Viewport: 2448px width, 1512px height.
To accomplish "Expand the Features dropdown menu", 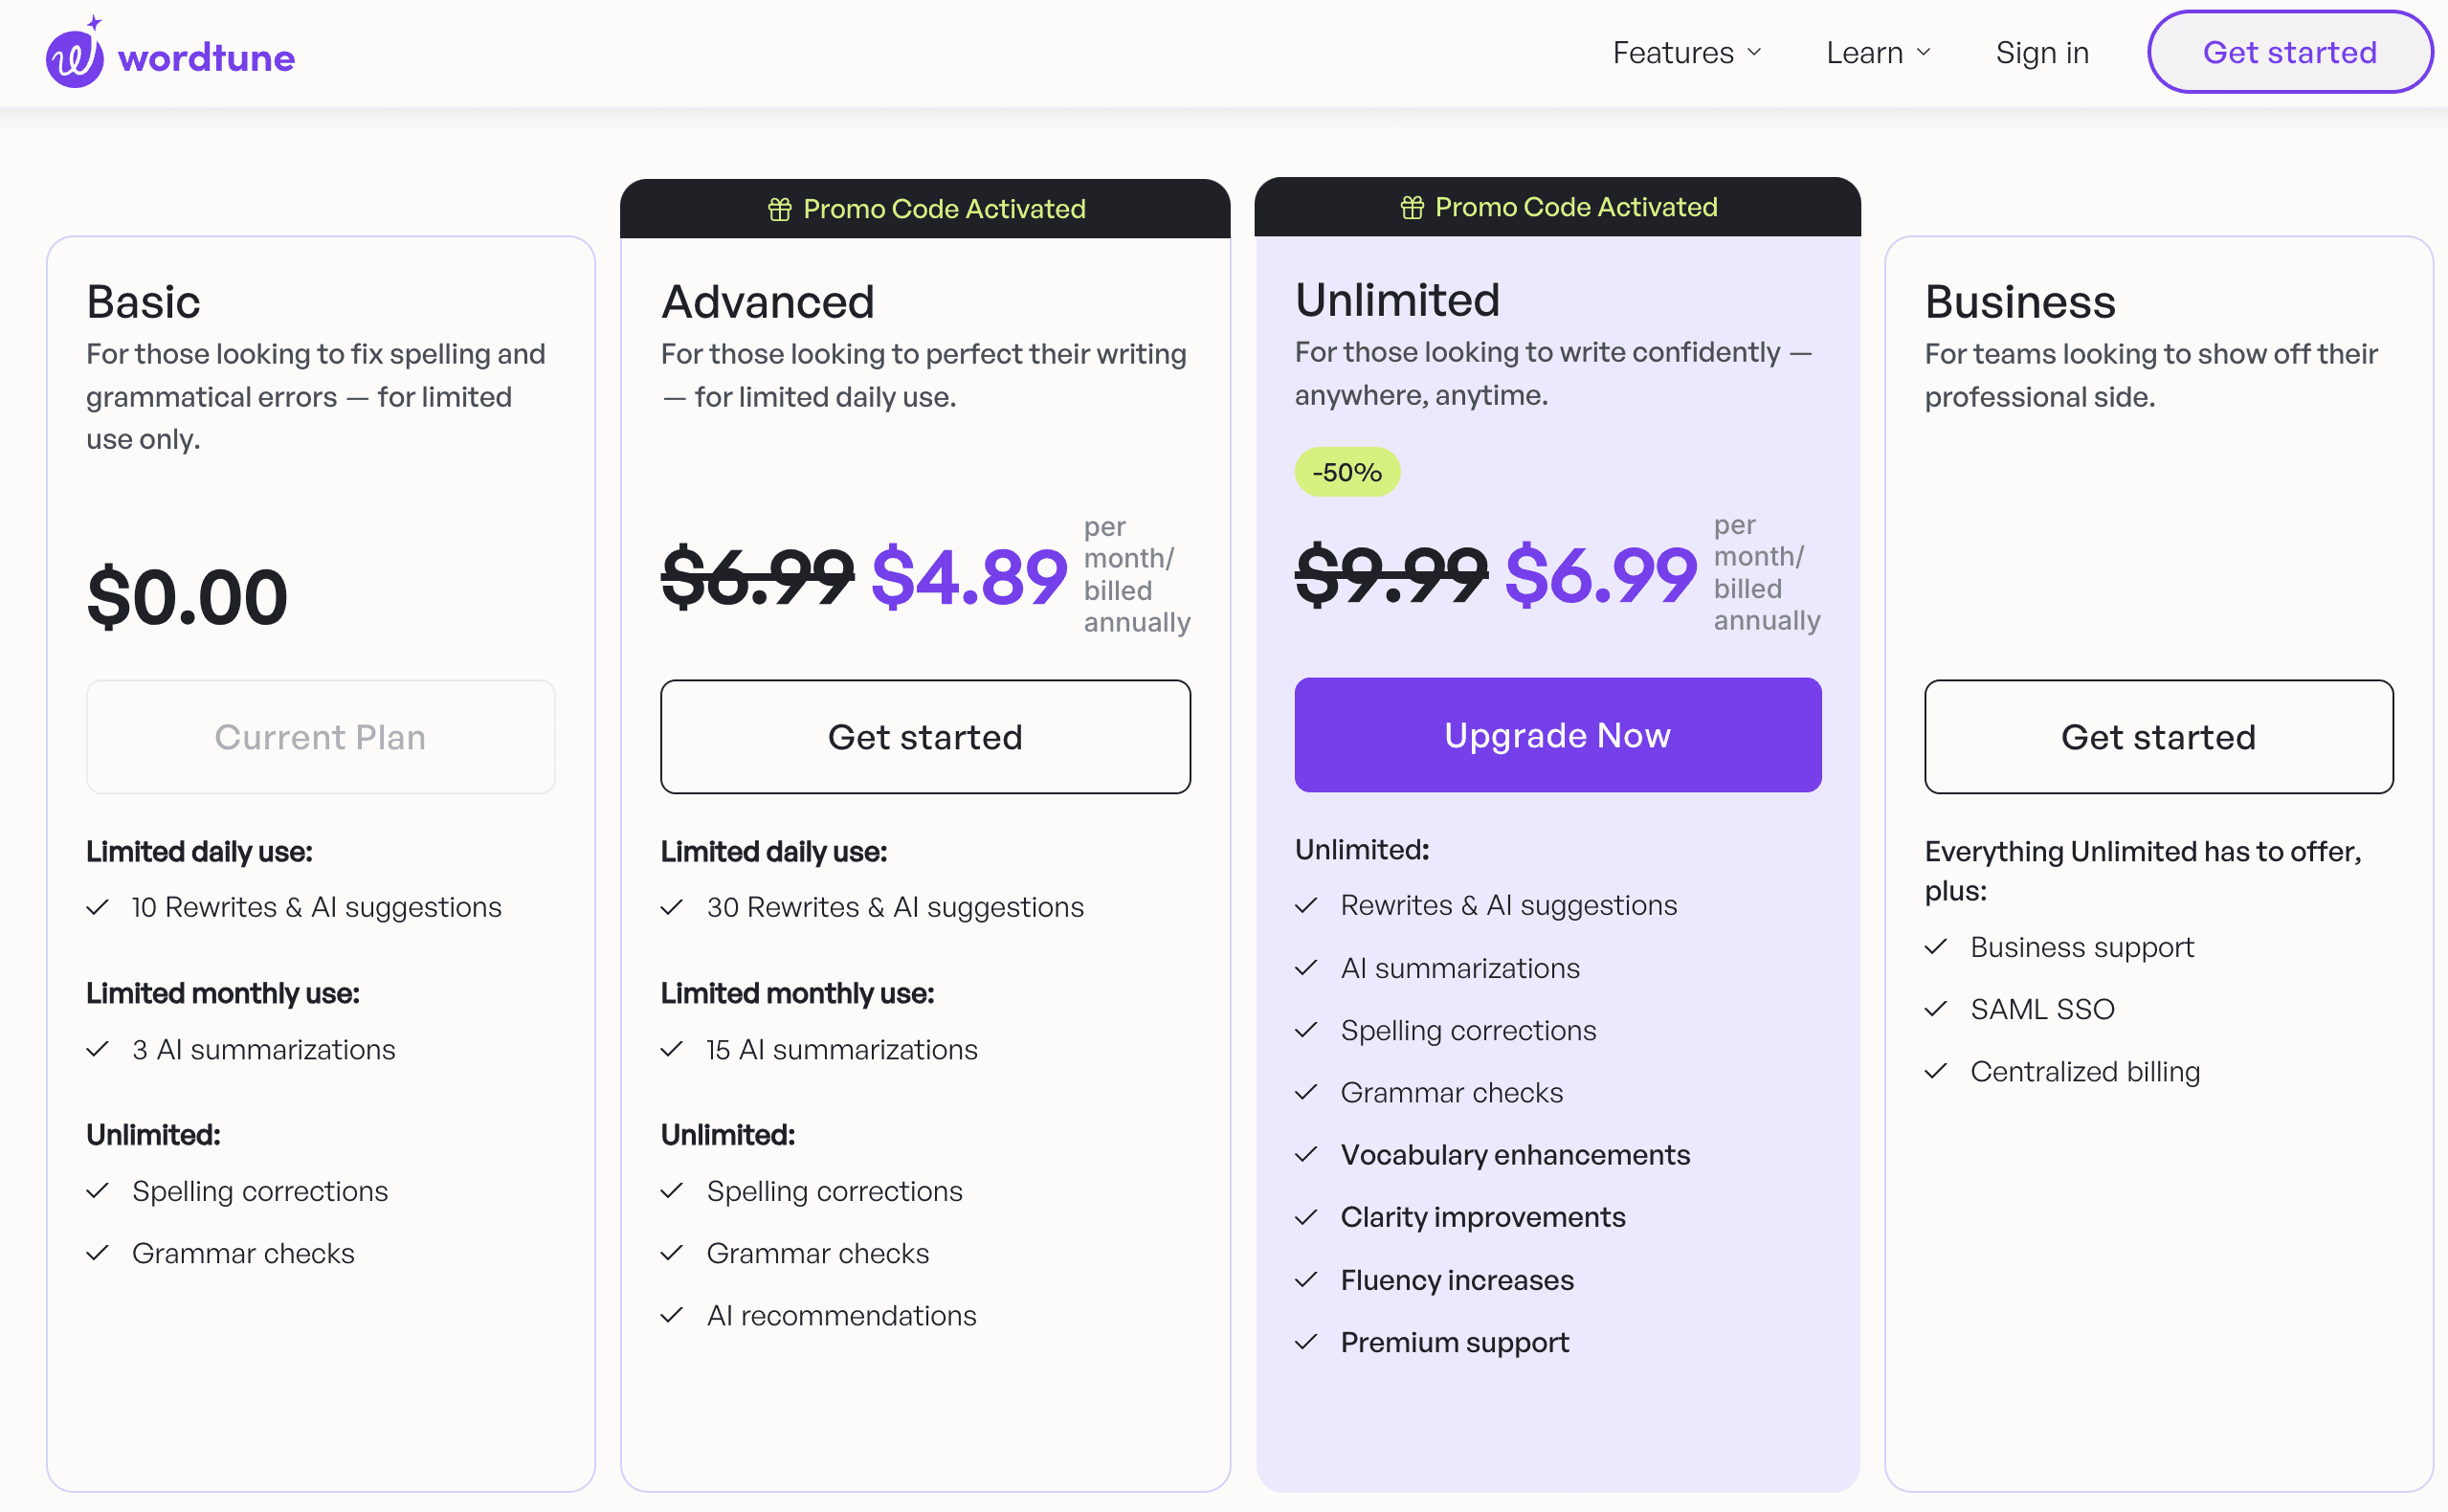I will (x=1686, y=53).
